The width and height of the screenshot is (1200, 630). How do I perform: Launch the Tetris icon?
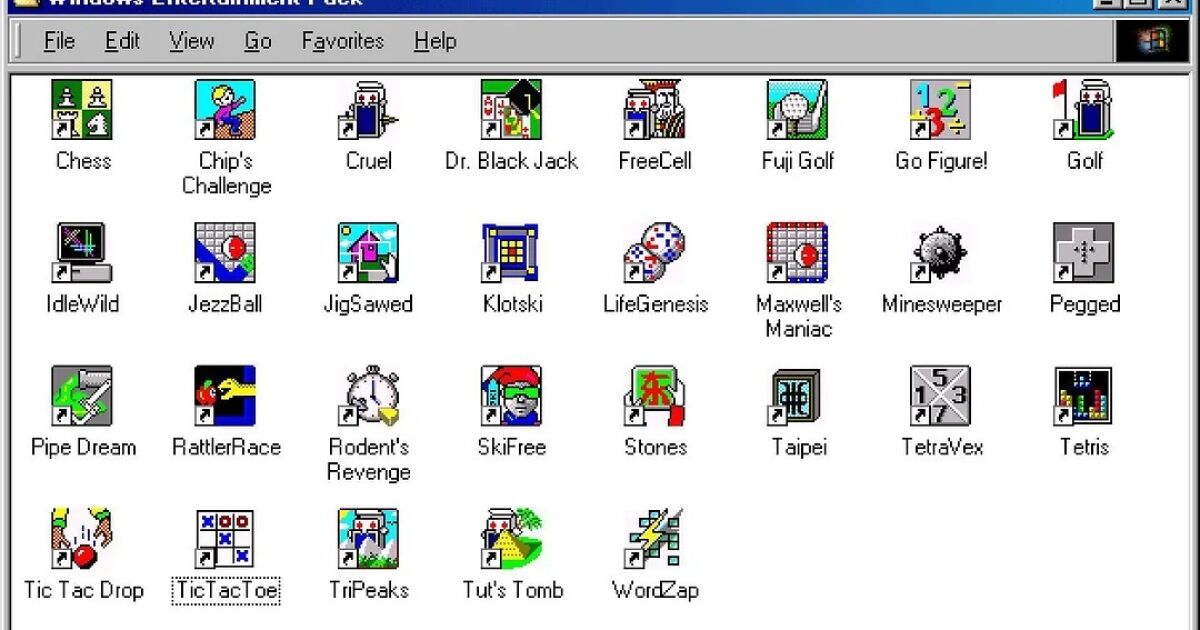1084,396
